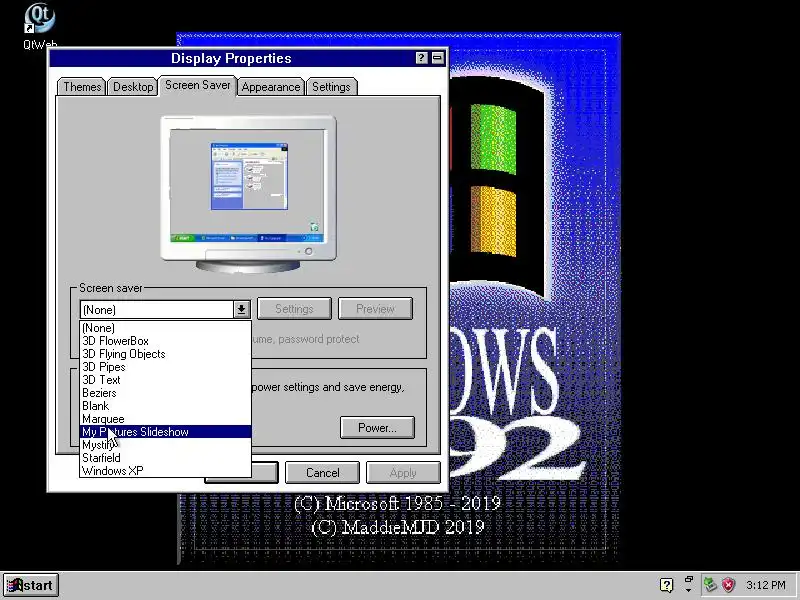Click the Display Properties title bar
The height and width of the screenshot is (600, 800).
tap(231, 58)
